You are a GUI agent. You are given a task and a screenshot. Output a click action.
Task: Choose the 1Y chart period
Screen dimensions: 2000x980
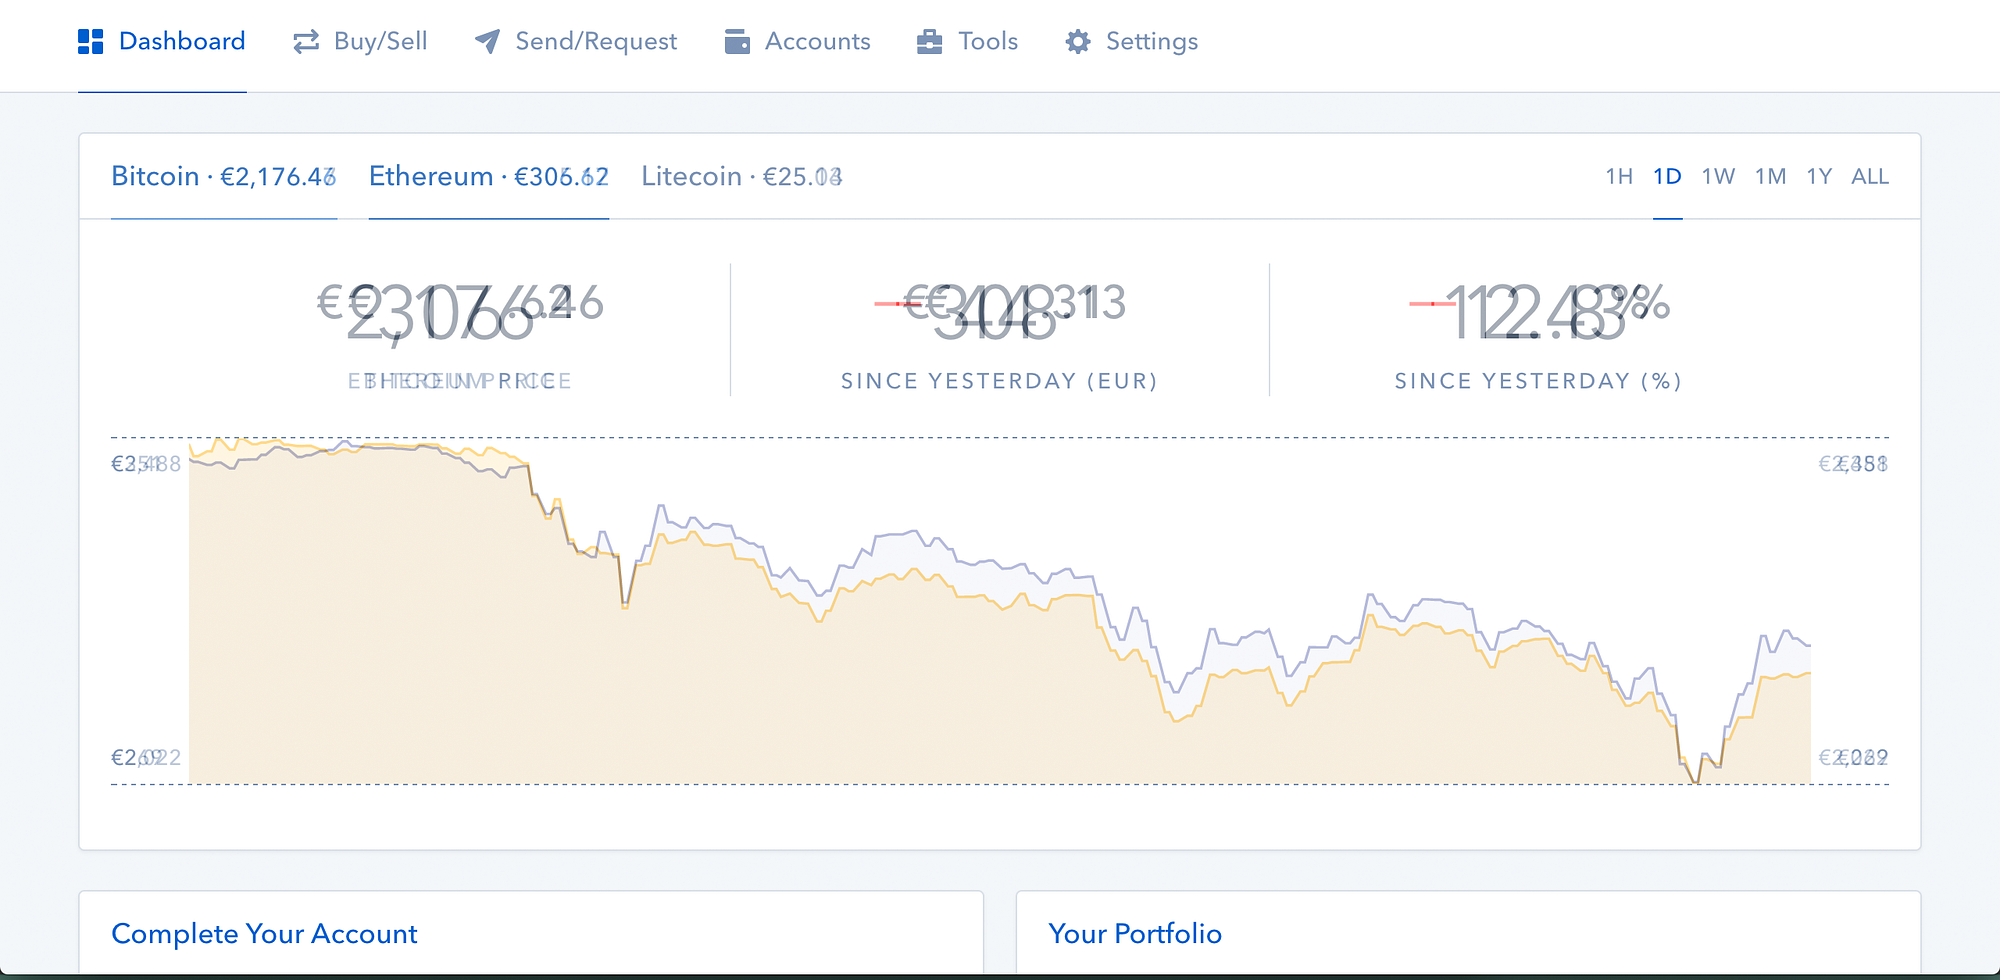click(1819, 177)
